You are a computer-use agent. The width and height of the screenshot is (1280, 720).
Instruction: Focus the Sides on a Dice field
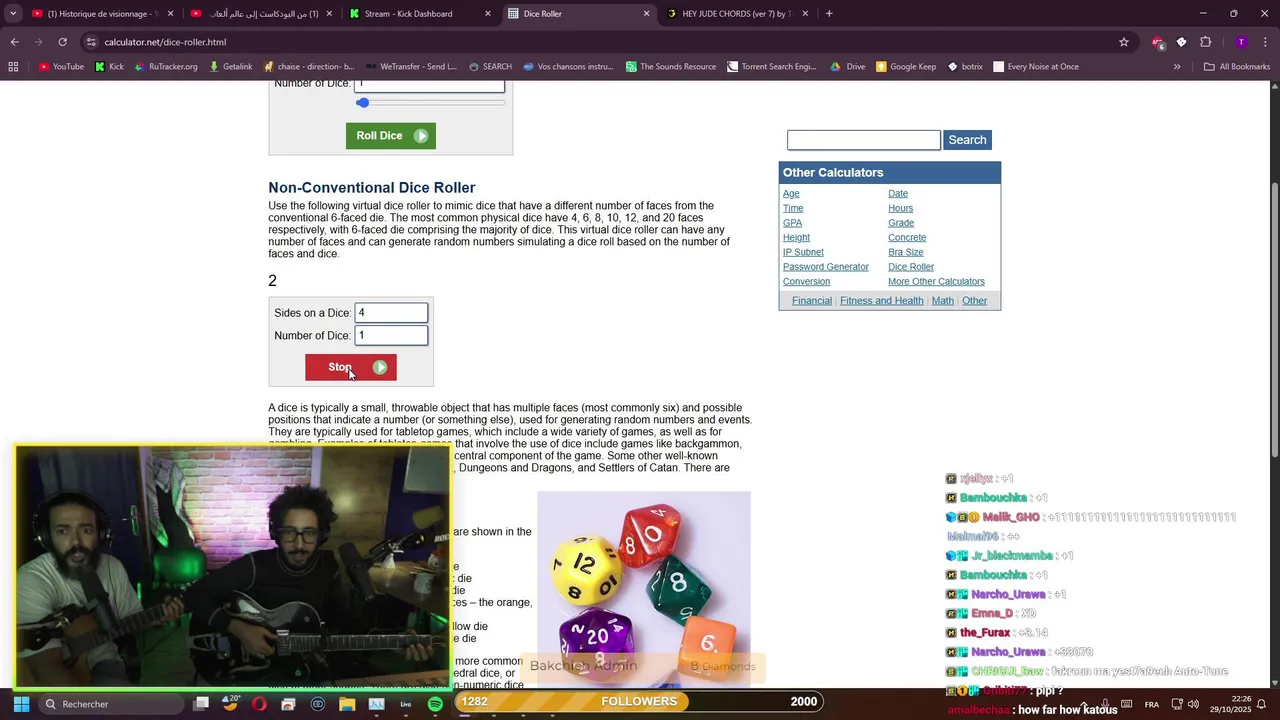(x=391, y=313)
